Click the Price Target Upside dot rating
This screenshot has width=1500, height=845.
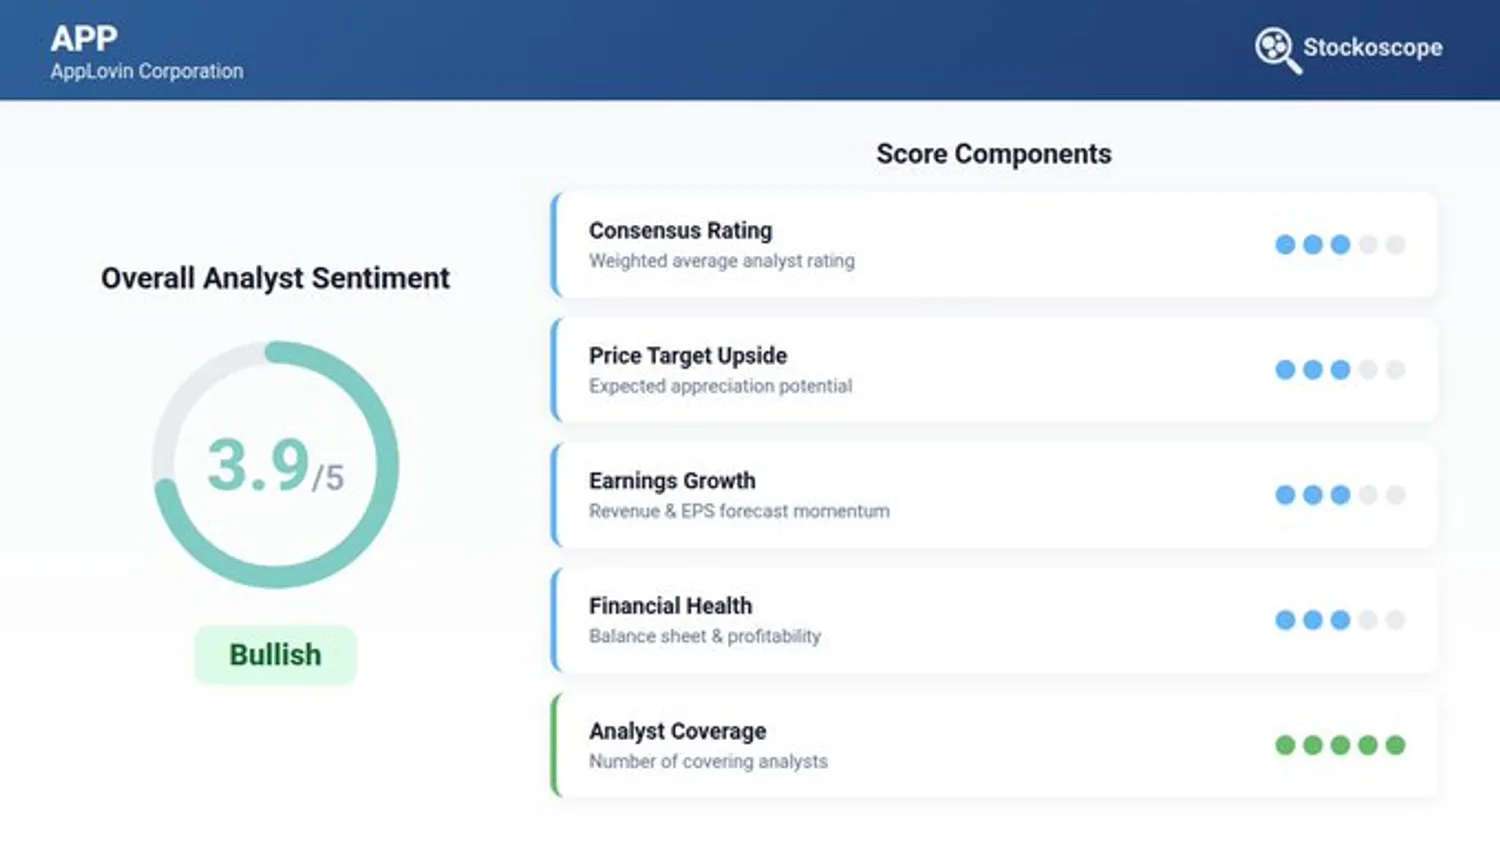coord(1340,370)
